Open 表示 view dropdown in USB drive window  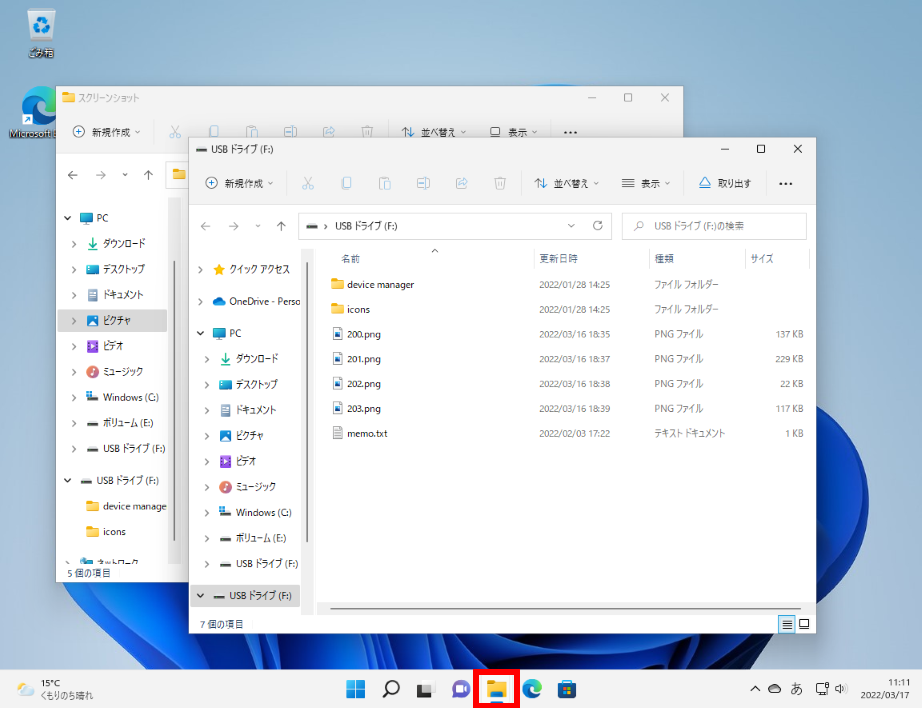(646, 183)
